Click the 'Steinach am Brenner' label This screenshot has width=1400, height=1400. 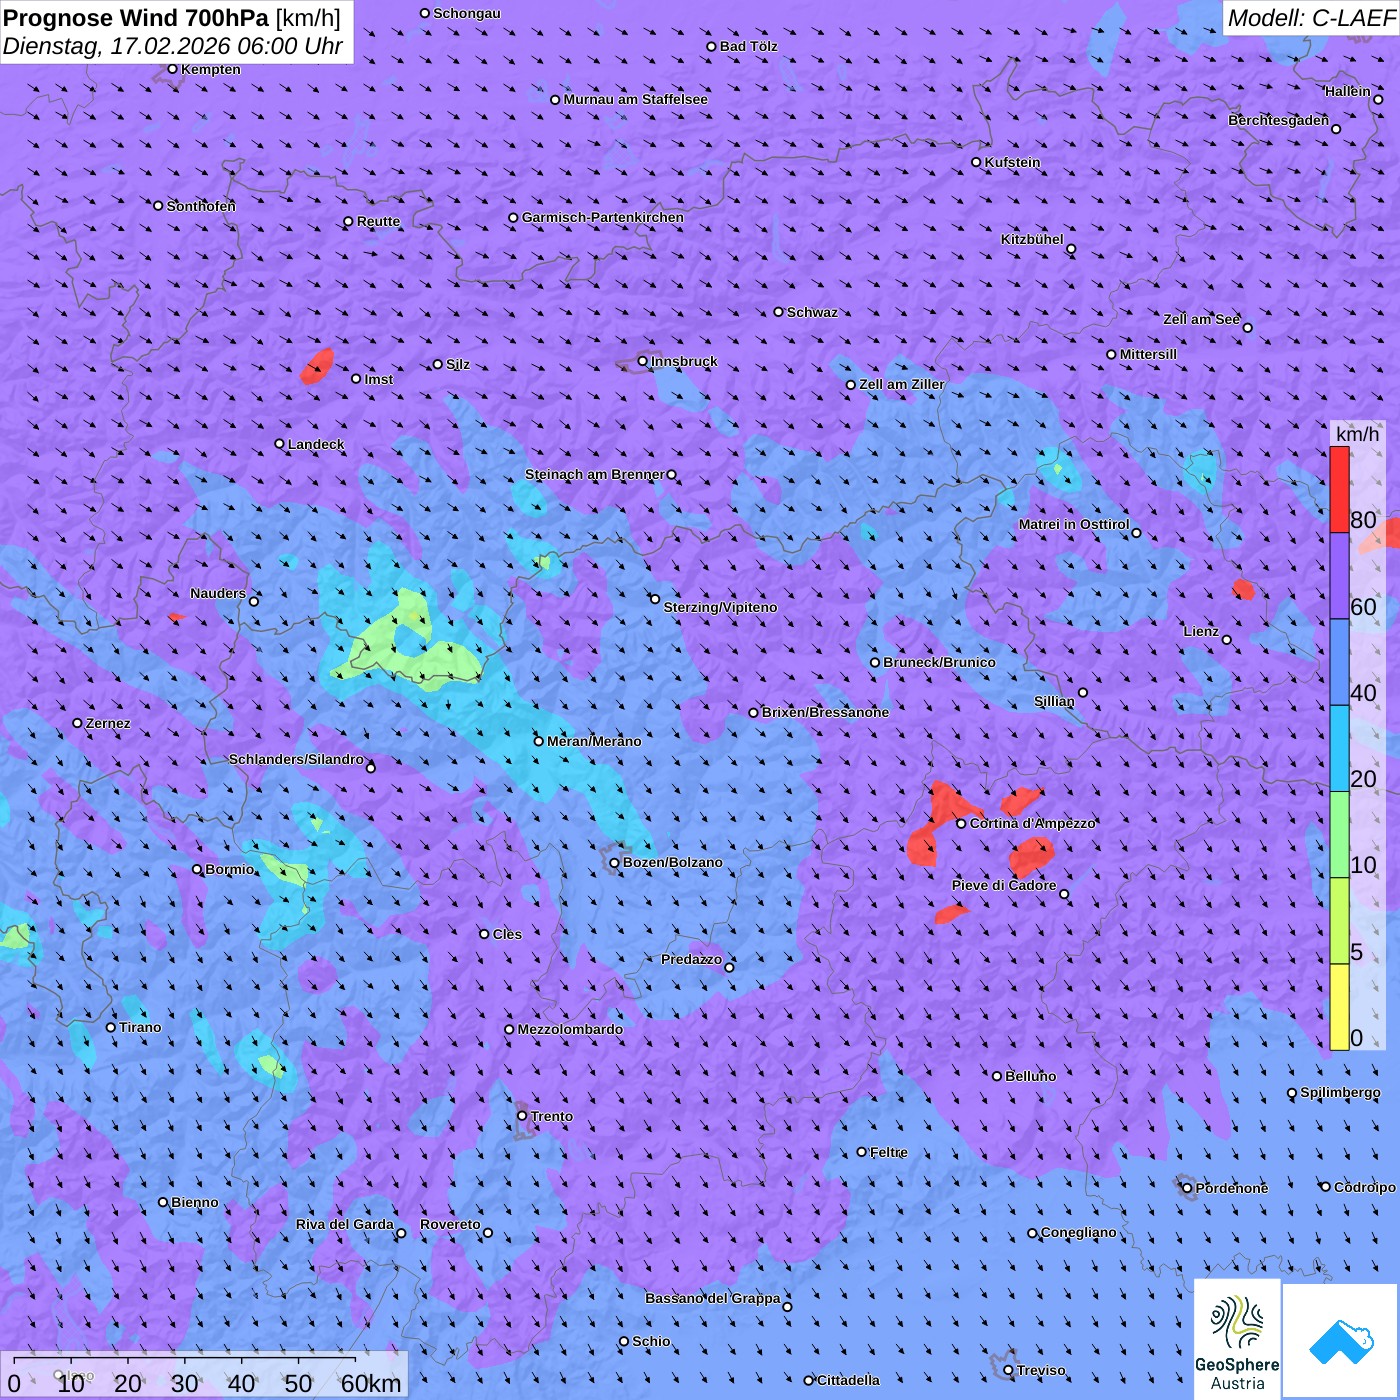point(595,474)
